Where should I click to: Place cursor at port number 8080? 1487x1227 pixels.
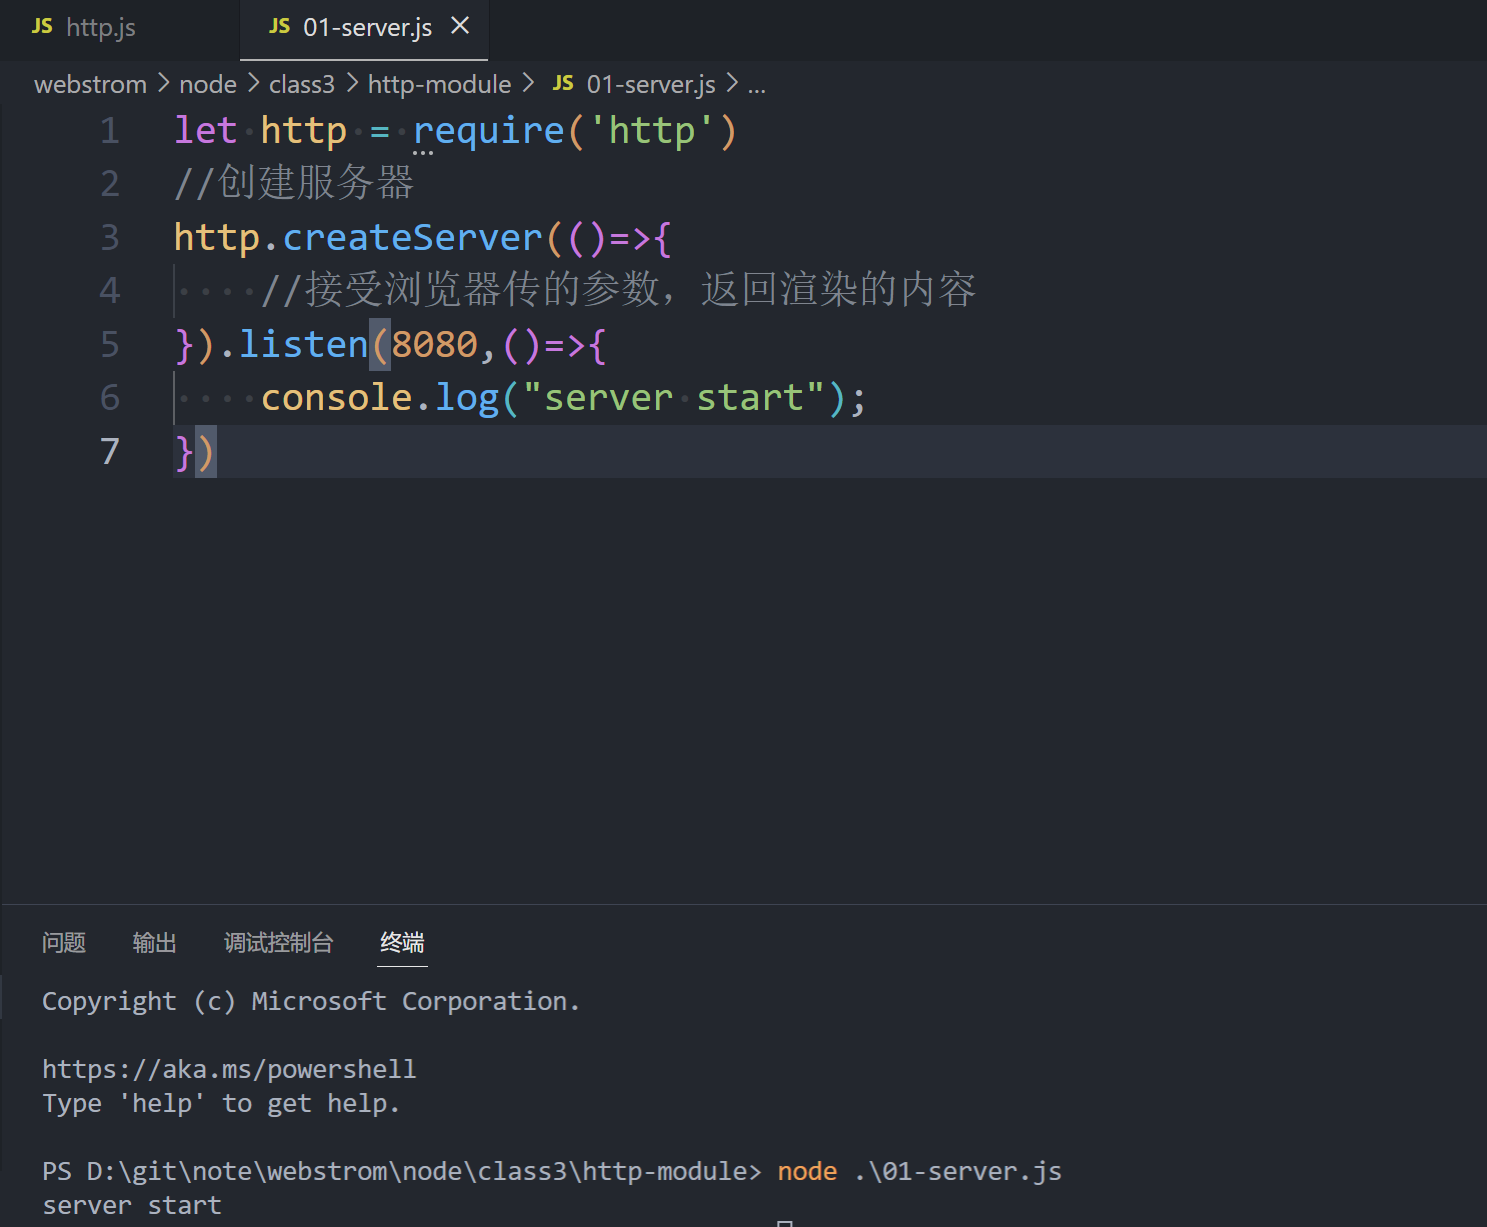point(435,345)
